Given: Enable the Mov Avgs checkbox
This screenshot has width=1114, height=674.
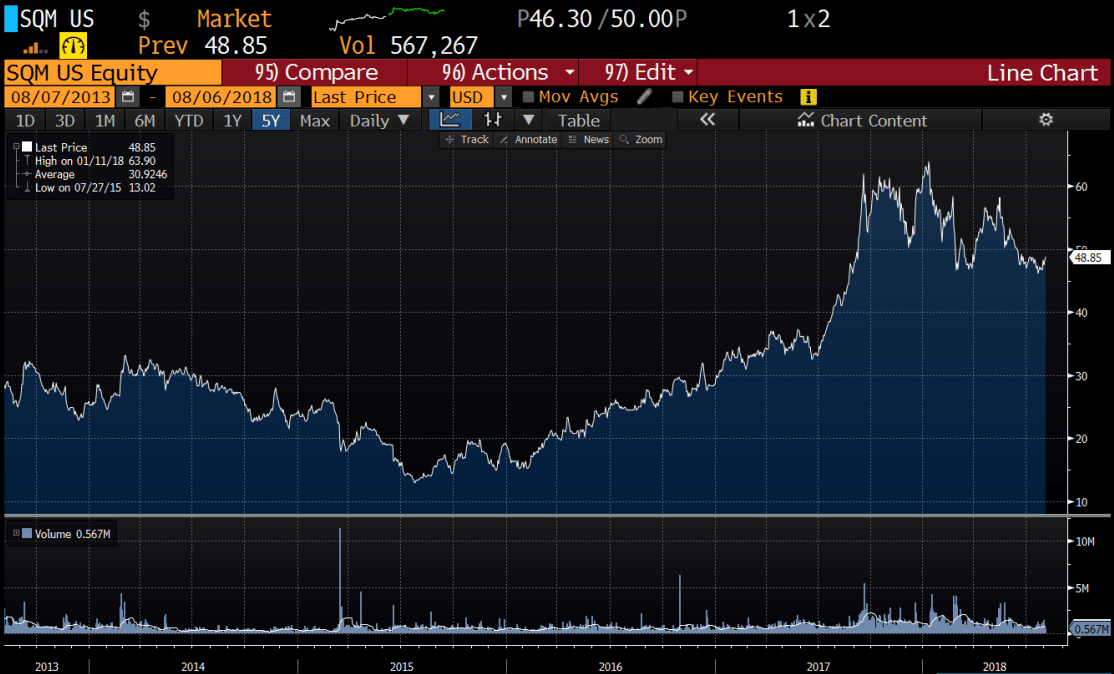Looking at the screenshot, I should 528,97.
